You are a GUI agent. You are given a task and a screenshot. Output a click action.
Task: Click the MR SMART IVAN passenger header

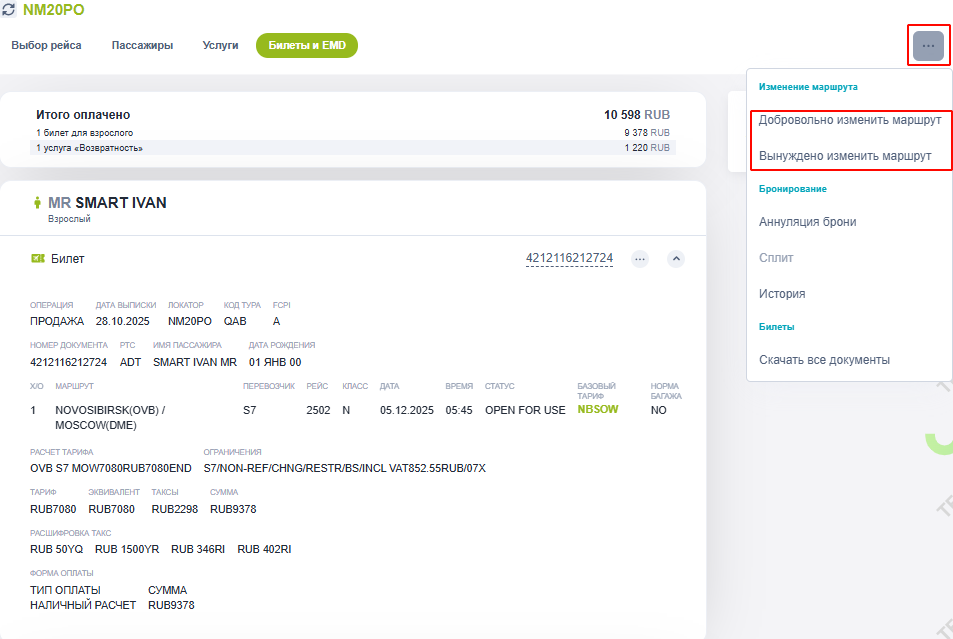click(x=107, y=203)
